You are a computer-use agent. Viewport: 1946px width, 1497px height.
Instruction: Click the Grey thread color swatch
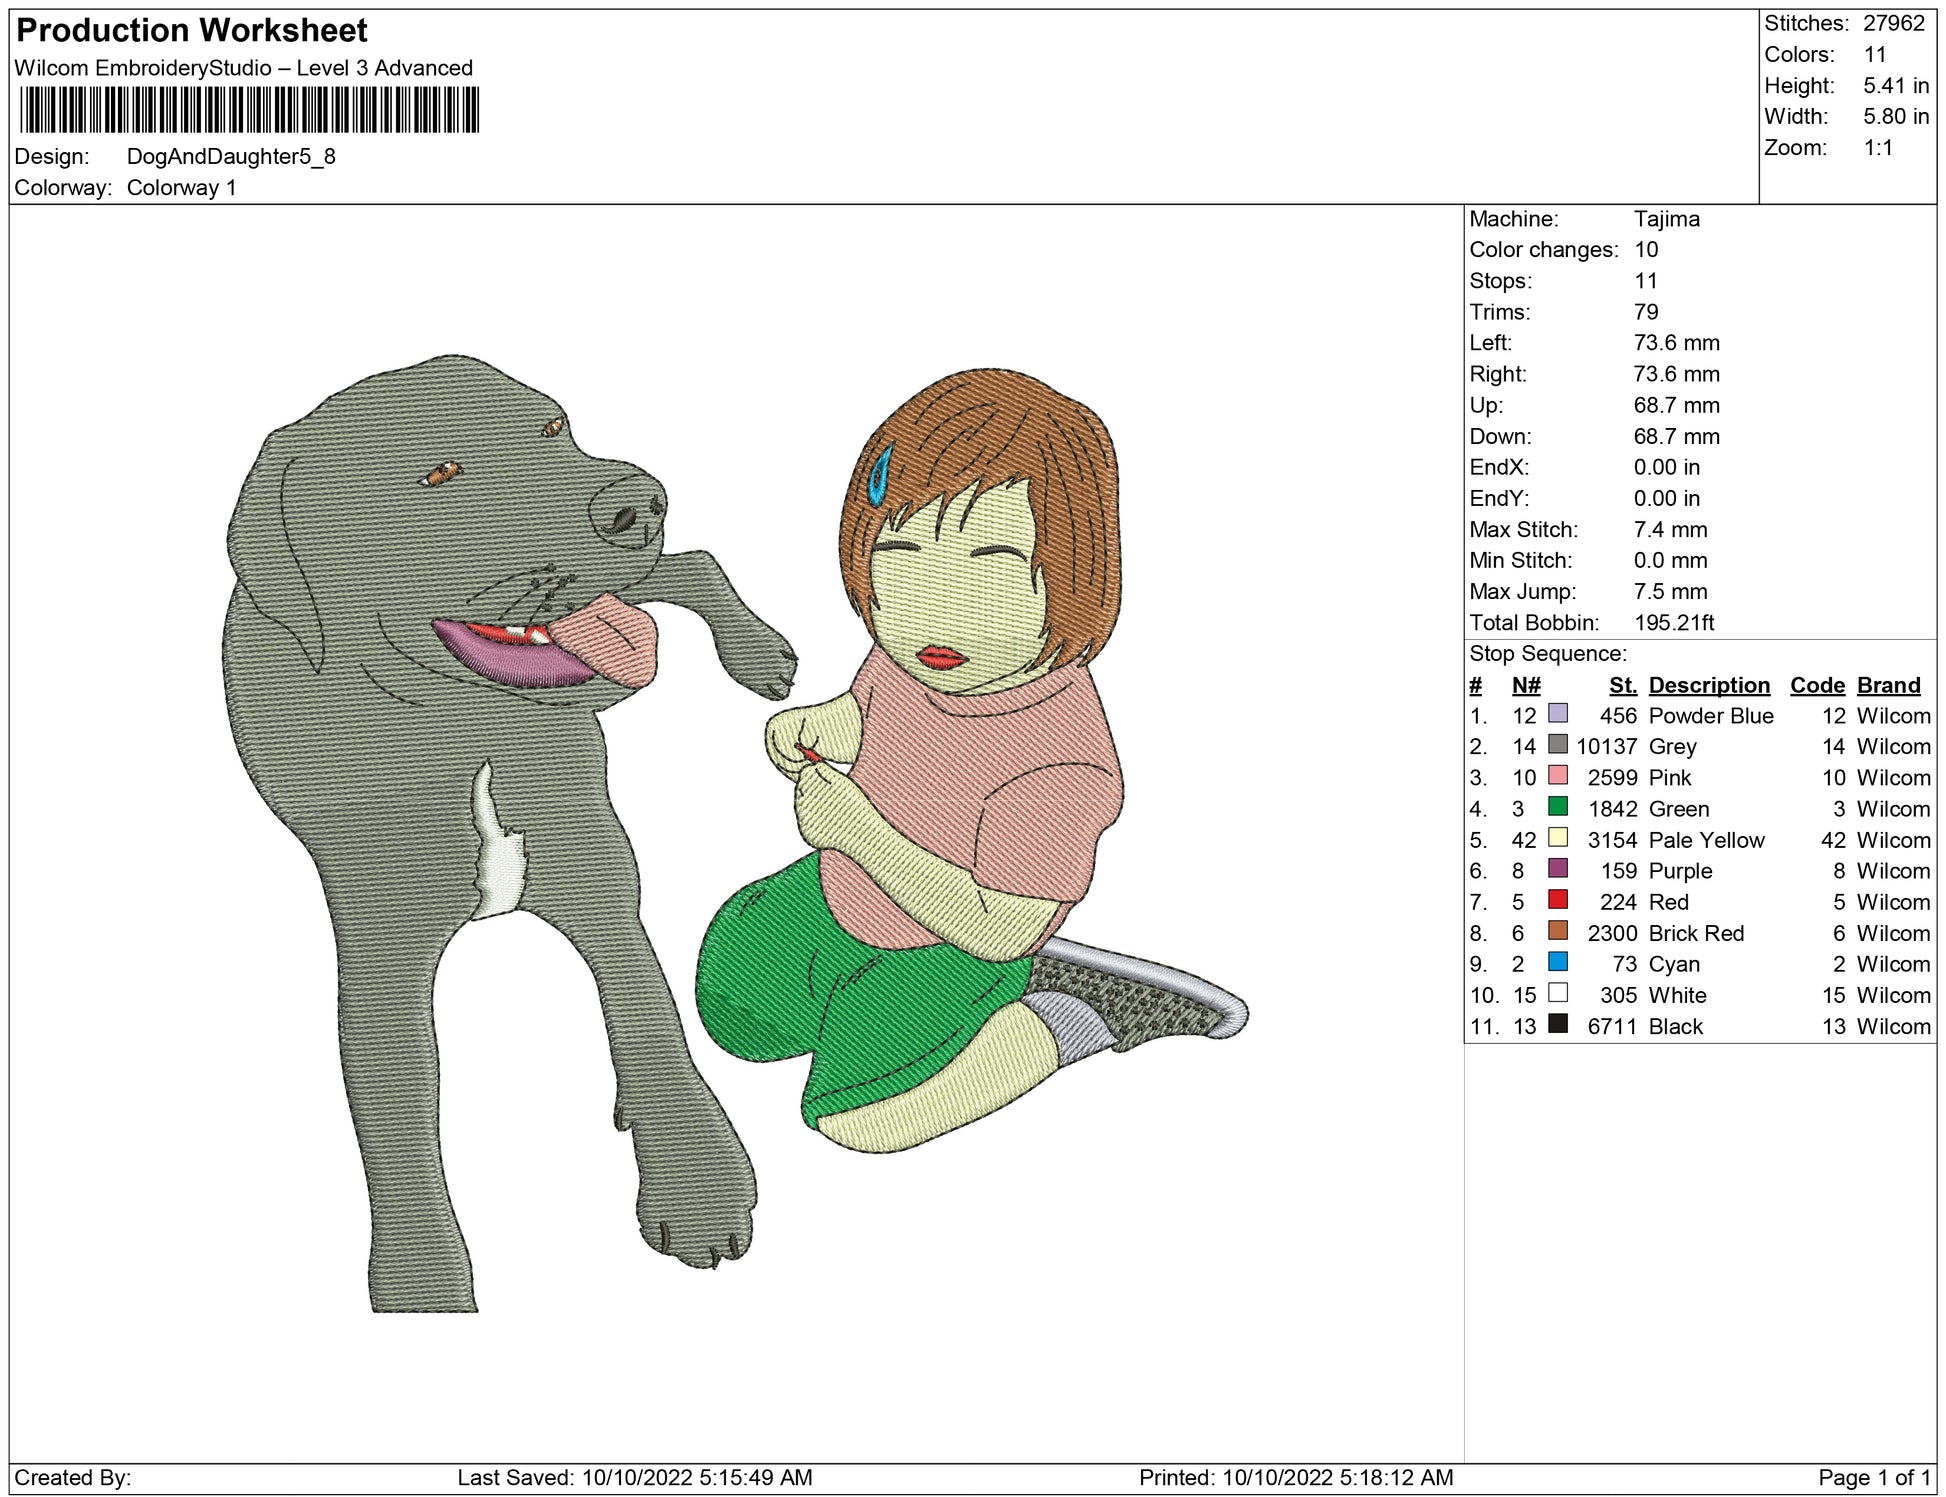click(1557, 745)
